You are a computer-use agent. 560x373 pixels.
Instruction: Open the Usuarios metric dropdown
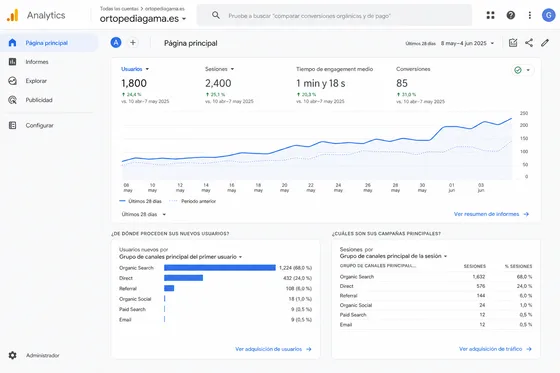pos(135,69)
